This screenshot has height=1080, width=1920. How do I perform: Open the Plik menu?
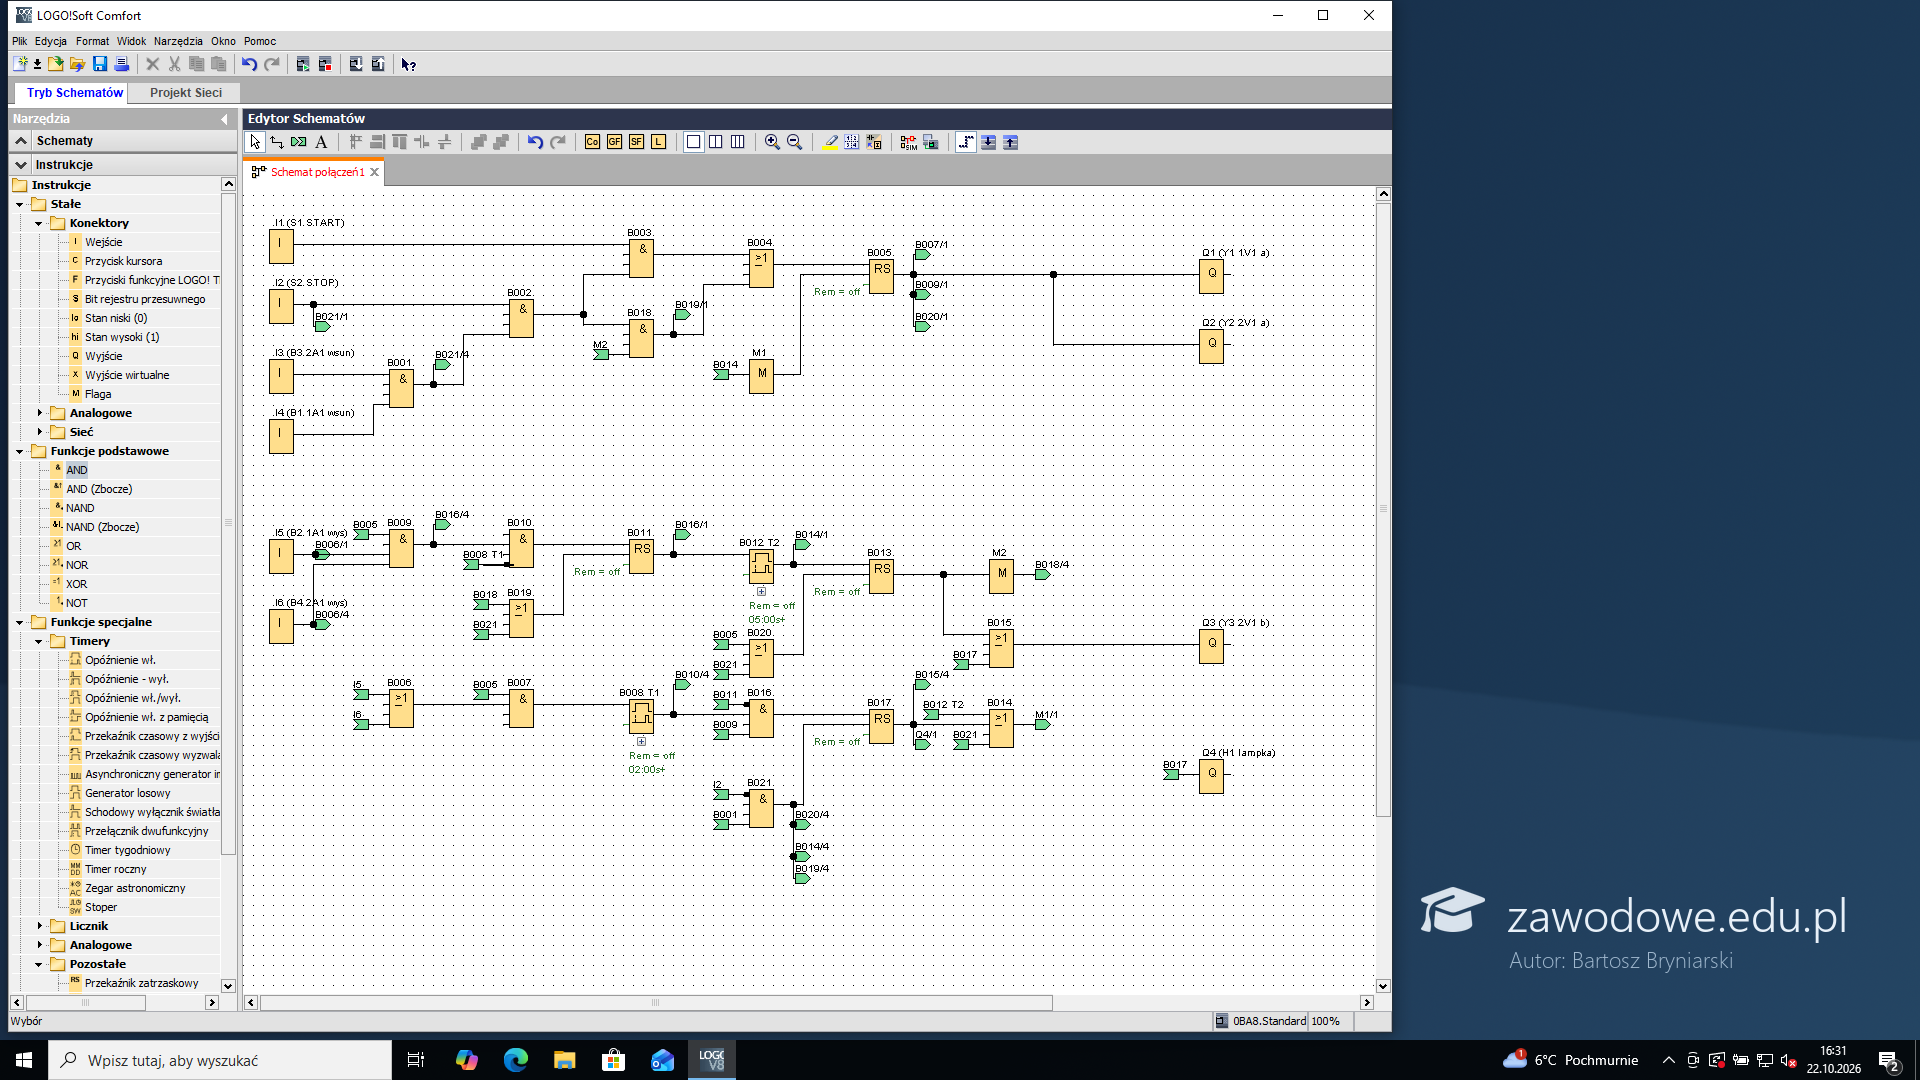pyautogui.click(x=19, y=41)
